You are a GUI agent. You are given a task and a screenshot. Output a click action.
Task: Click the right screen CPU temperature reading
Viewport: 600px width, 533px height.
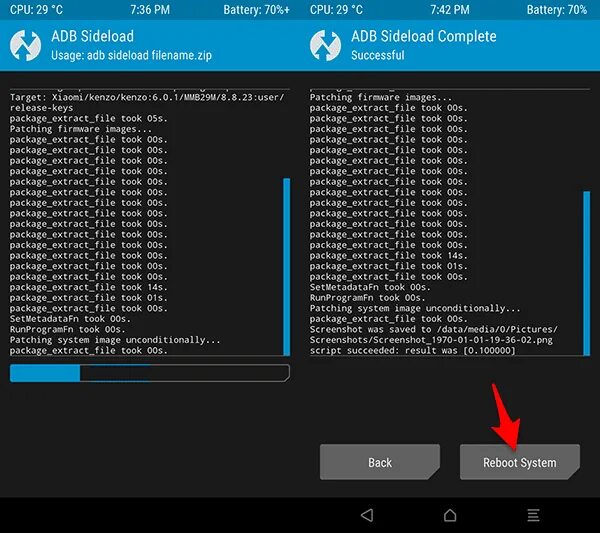click(336, 10)
